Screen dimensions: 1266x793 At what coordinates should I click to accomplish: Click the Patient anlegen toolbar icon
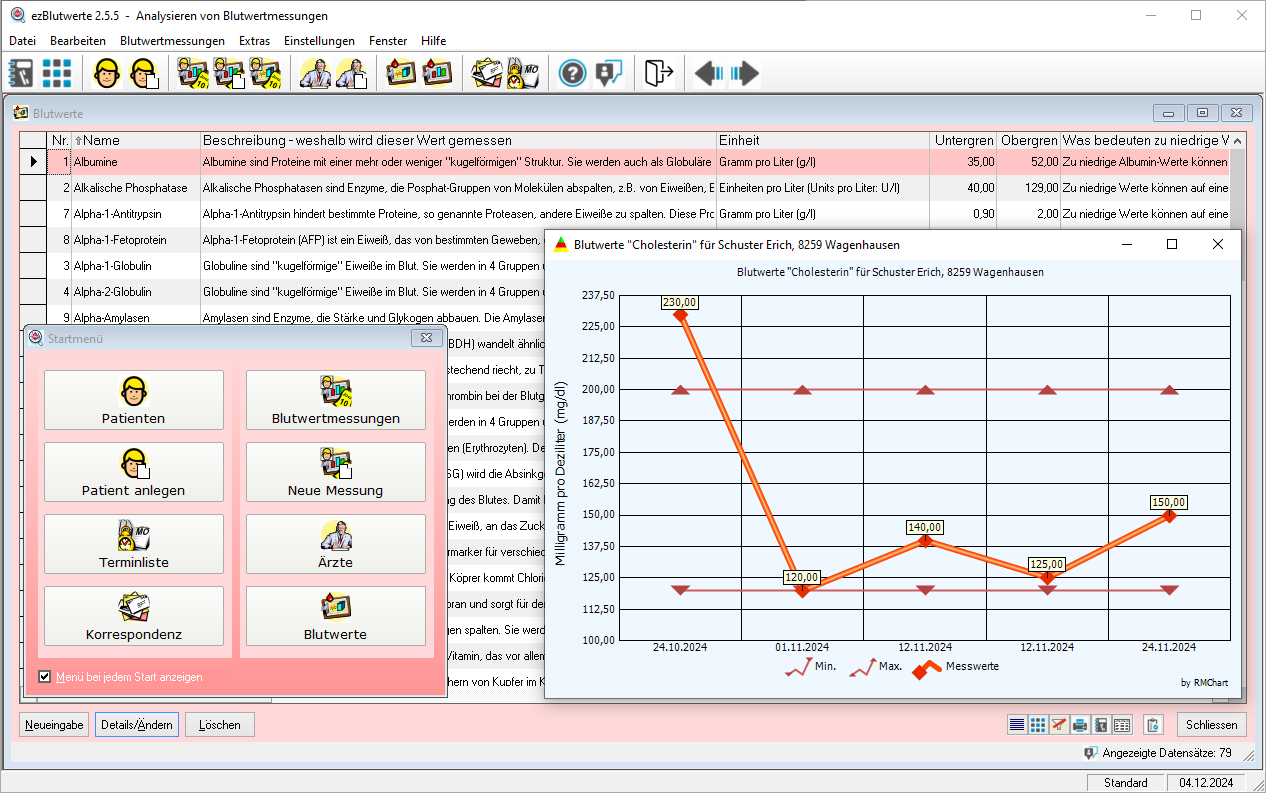click(x=143, y=72)
